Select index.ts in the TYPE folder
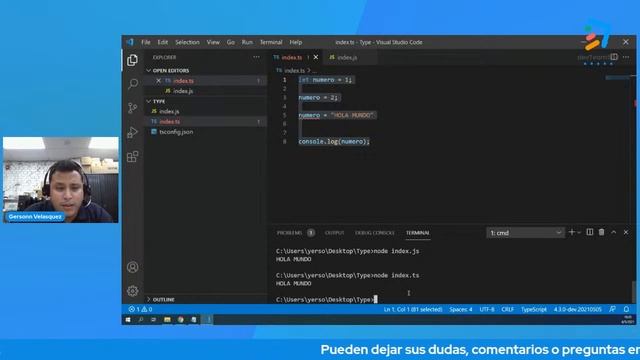This screenshot has width=640, height=360. point(169,122)
